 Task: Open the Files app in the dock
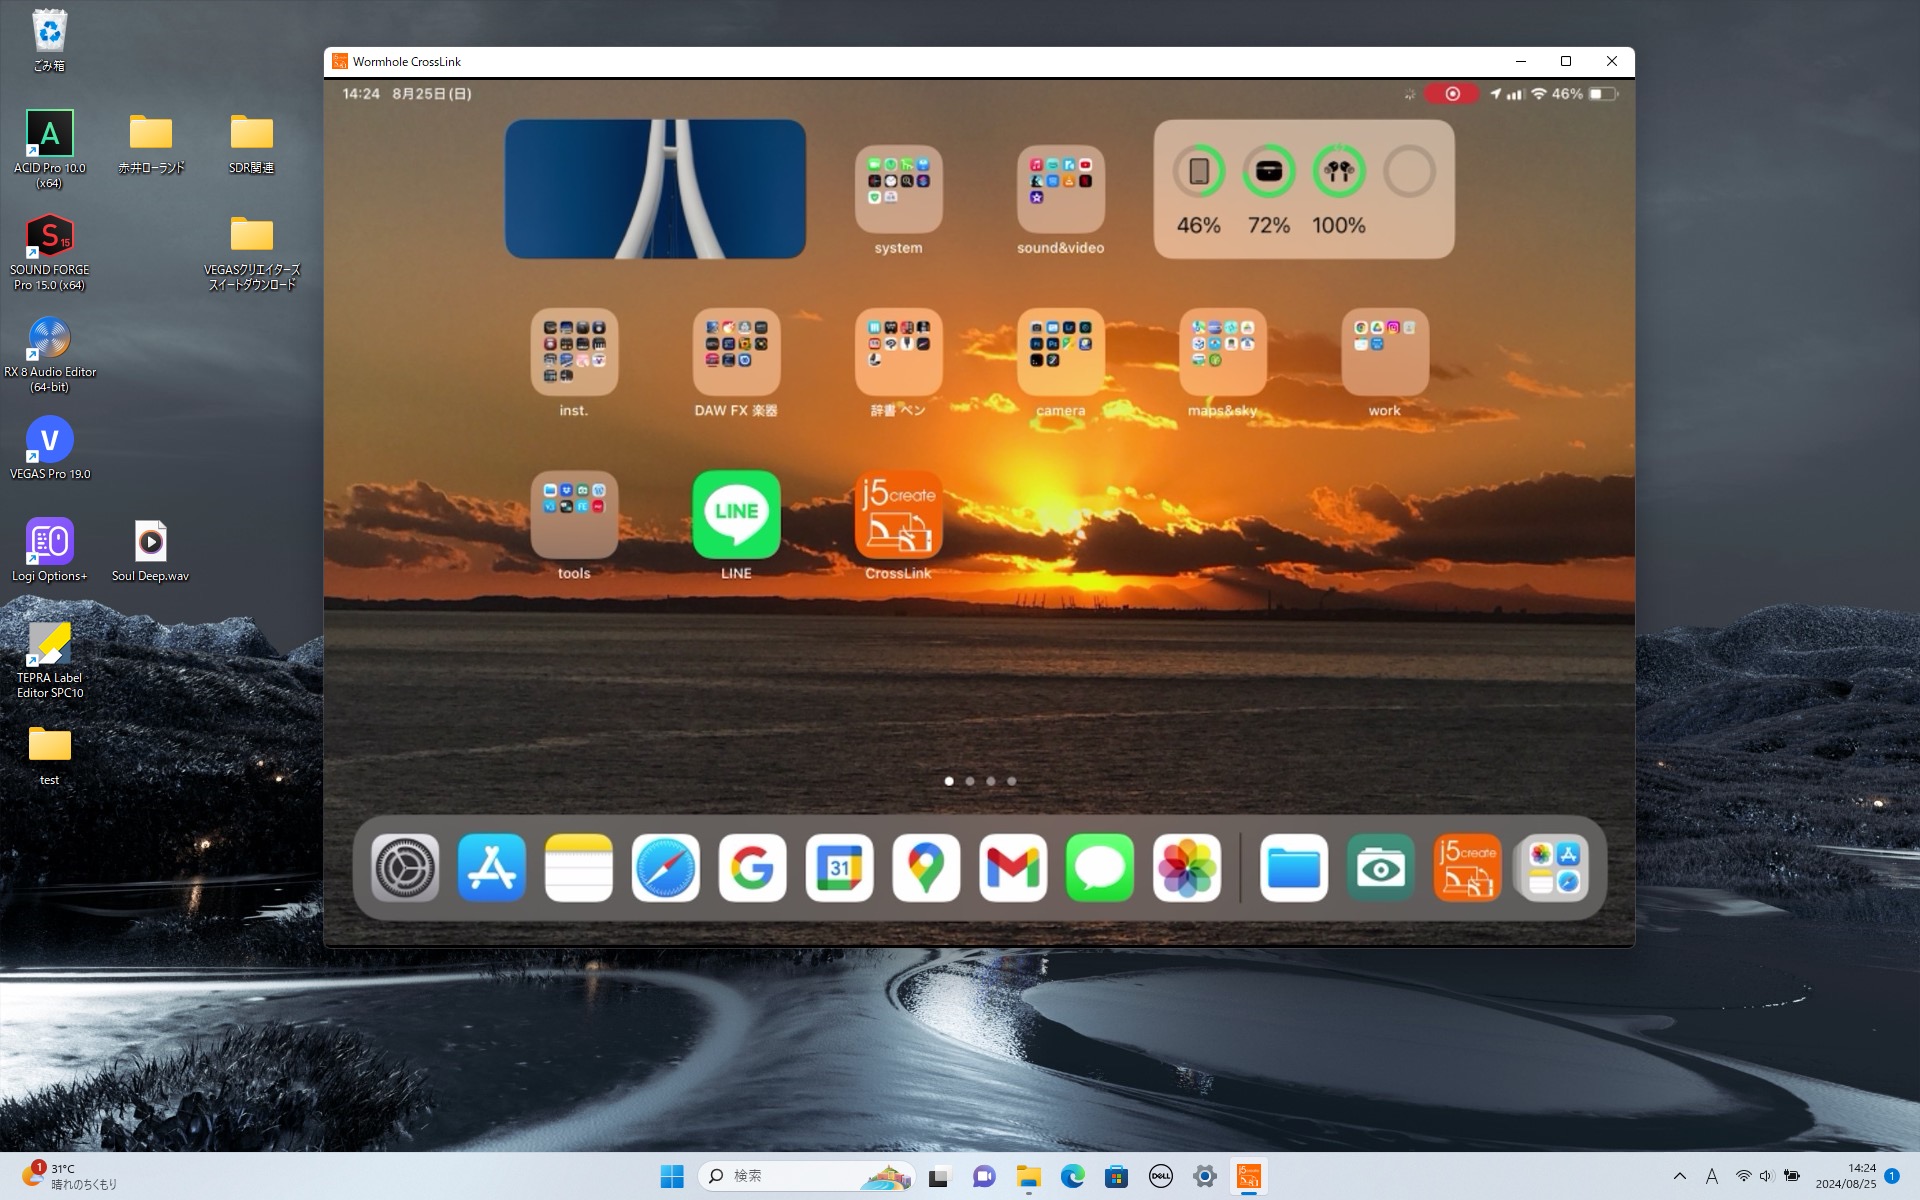[x=1293, y=868]
